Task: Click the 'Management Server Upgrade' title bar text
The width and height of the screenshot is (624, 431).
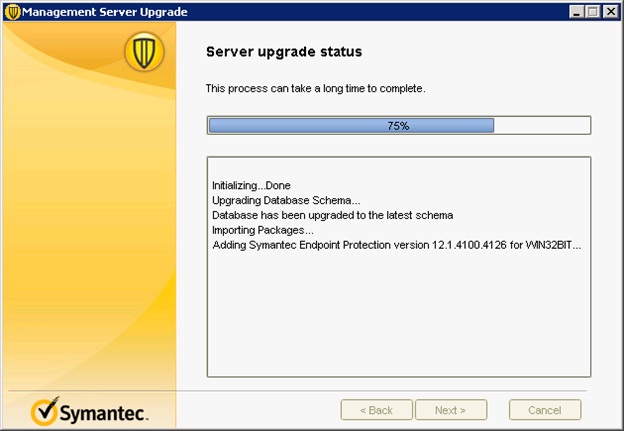Action: pos(105,12)
